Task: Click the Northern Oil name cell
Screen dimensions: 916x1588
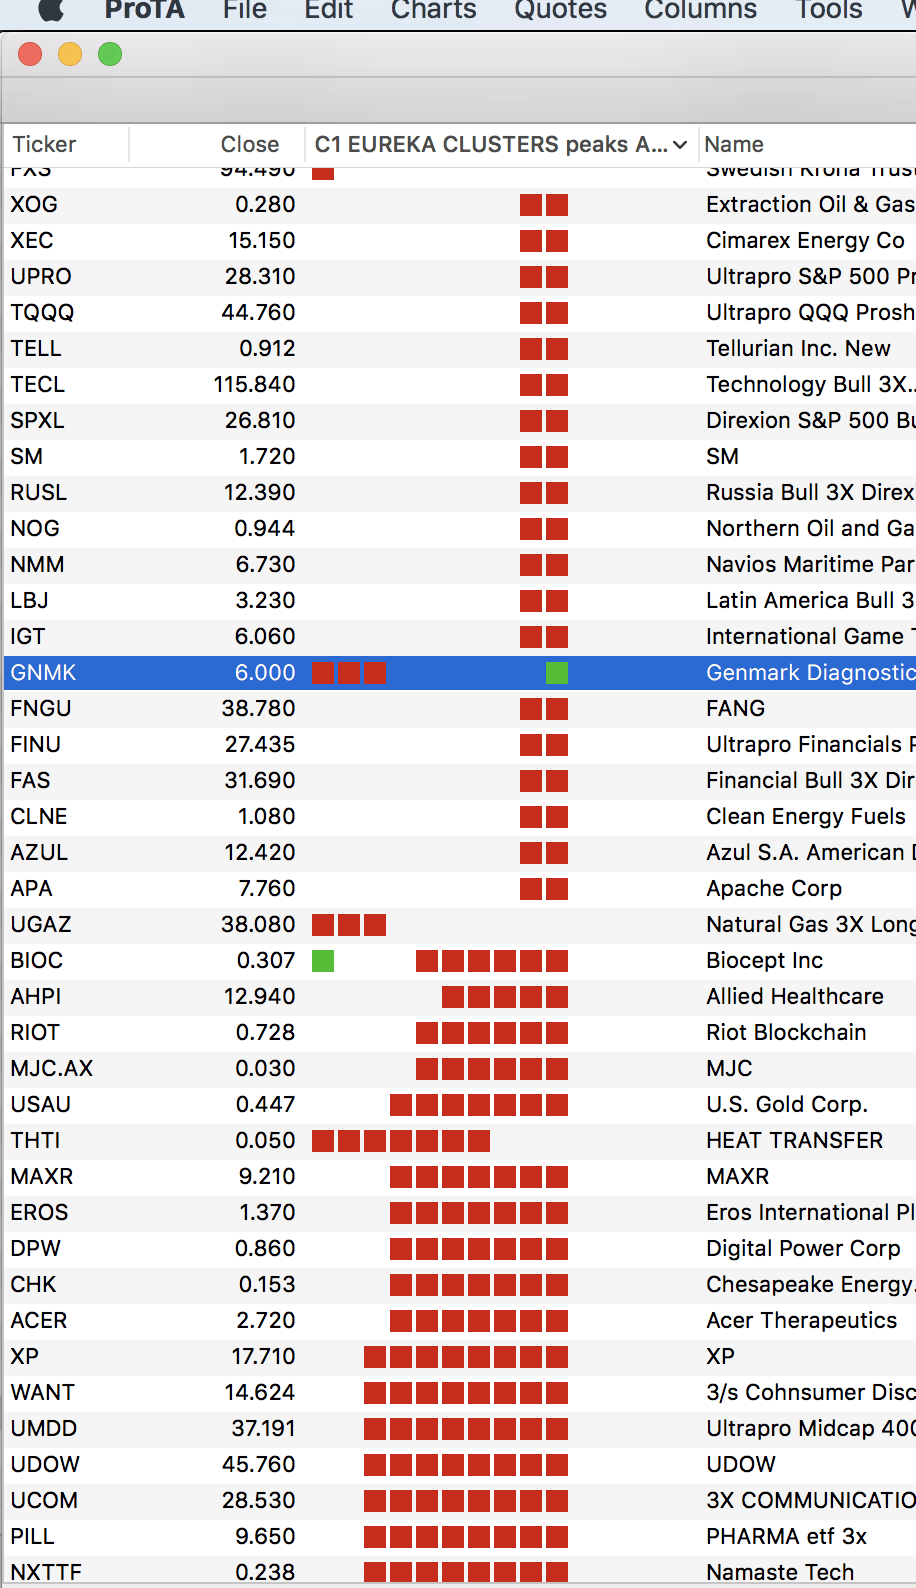Action: (x=810, y=528)
